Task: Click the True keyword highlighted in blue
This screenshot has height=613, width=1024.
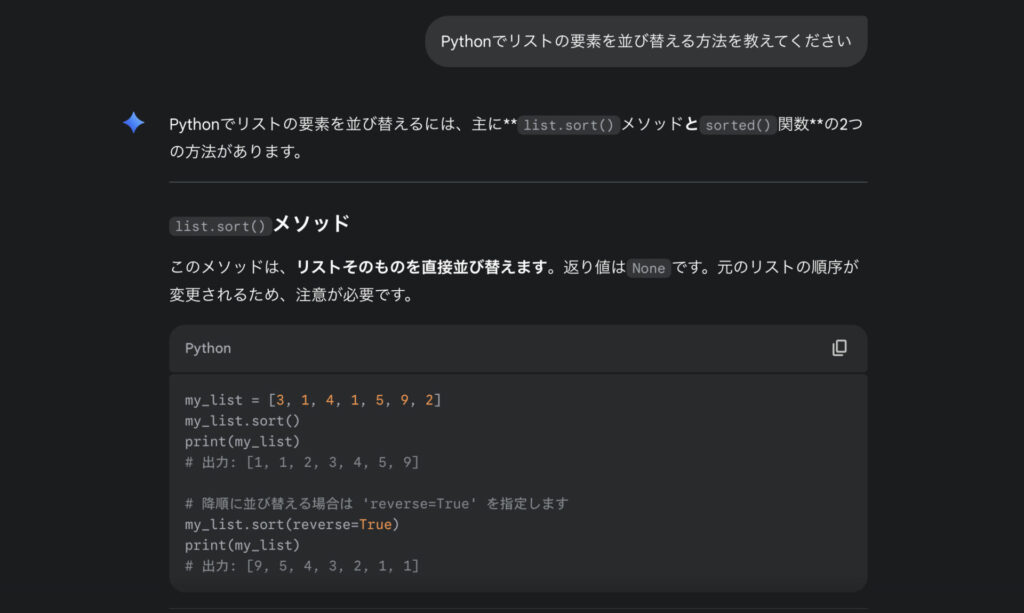Action: (x=375, y=524)
